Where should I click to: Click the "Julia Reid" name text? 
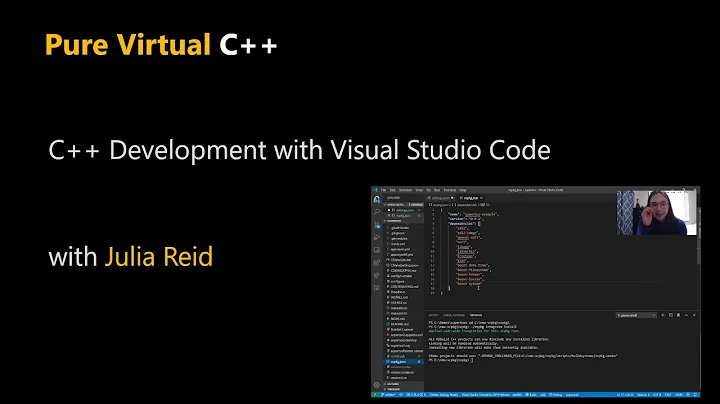pyautogui.click(x=159, y=256)
